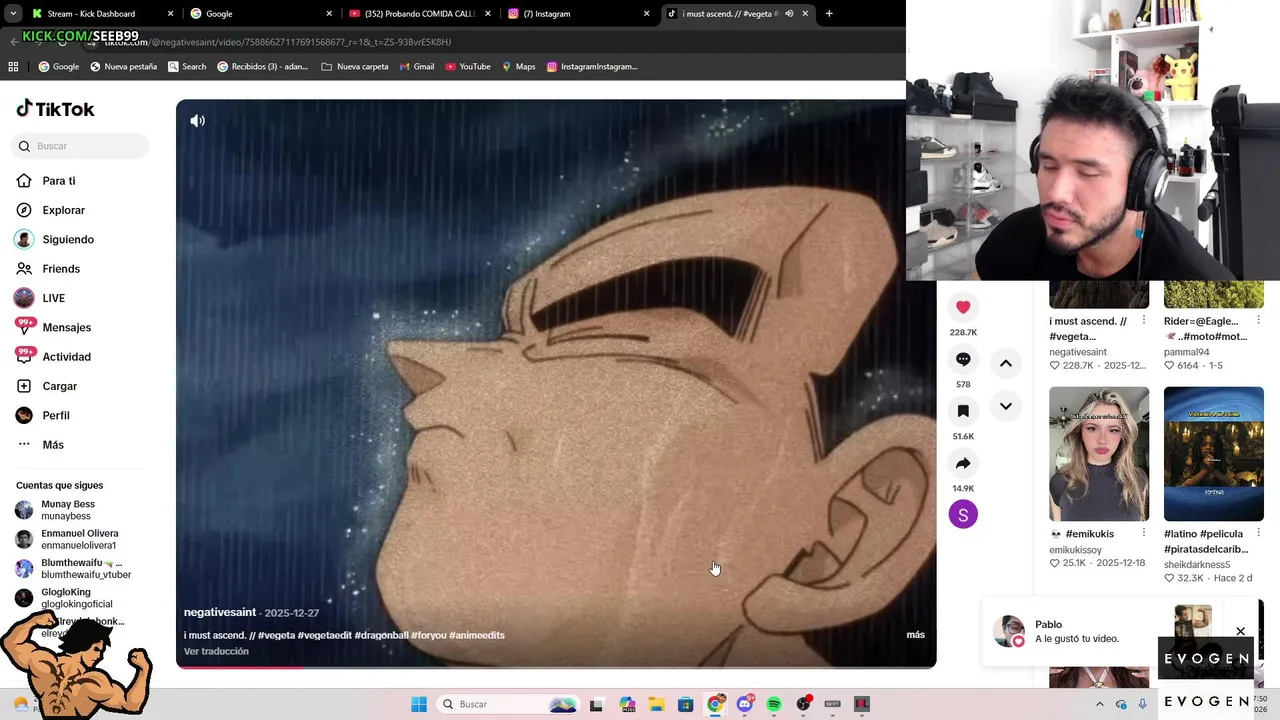1280x720 pixels.
Task: Open options for the Rider=@Eagle card
Action: [1258, 321]
